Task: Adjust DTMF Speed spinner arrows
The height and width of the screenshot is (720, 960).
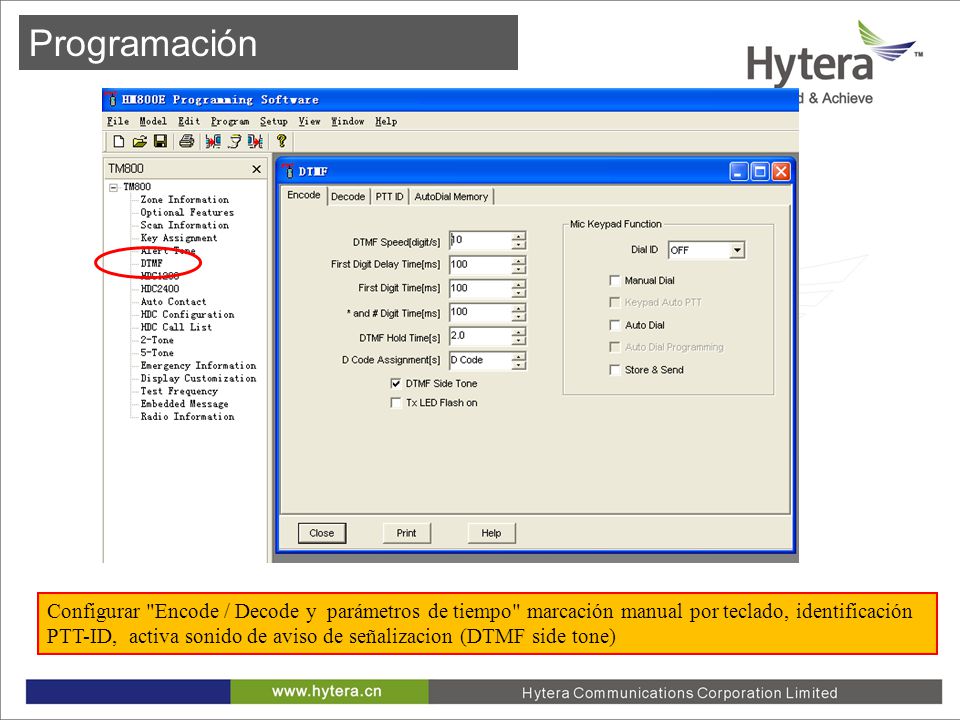Action: click(519, 241)
